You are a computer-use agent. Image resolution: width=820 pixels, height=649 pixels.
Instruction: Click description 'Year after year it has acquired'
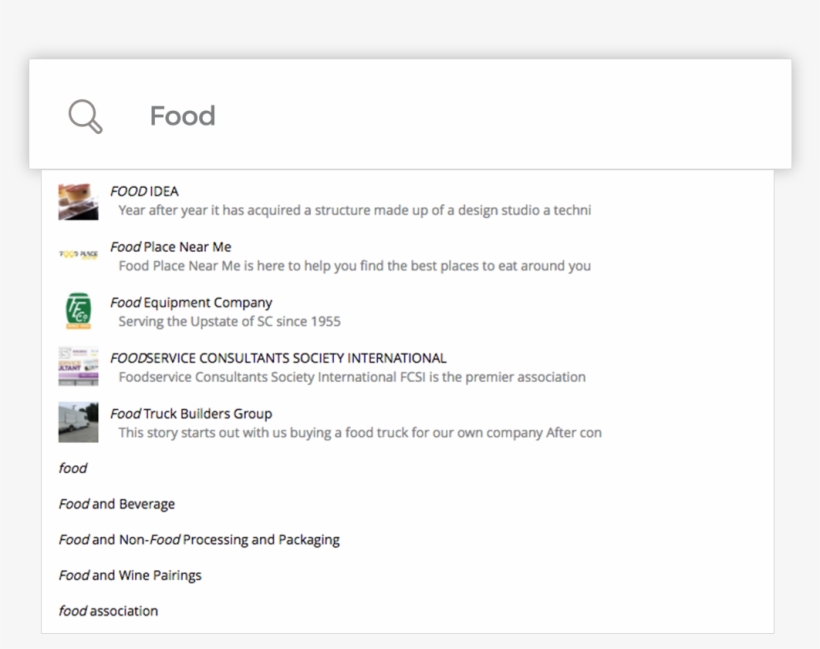point(355,210)
